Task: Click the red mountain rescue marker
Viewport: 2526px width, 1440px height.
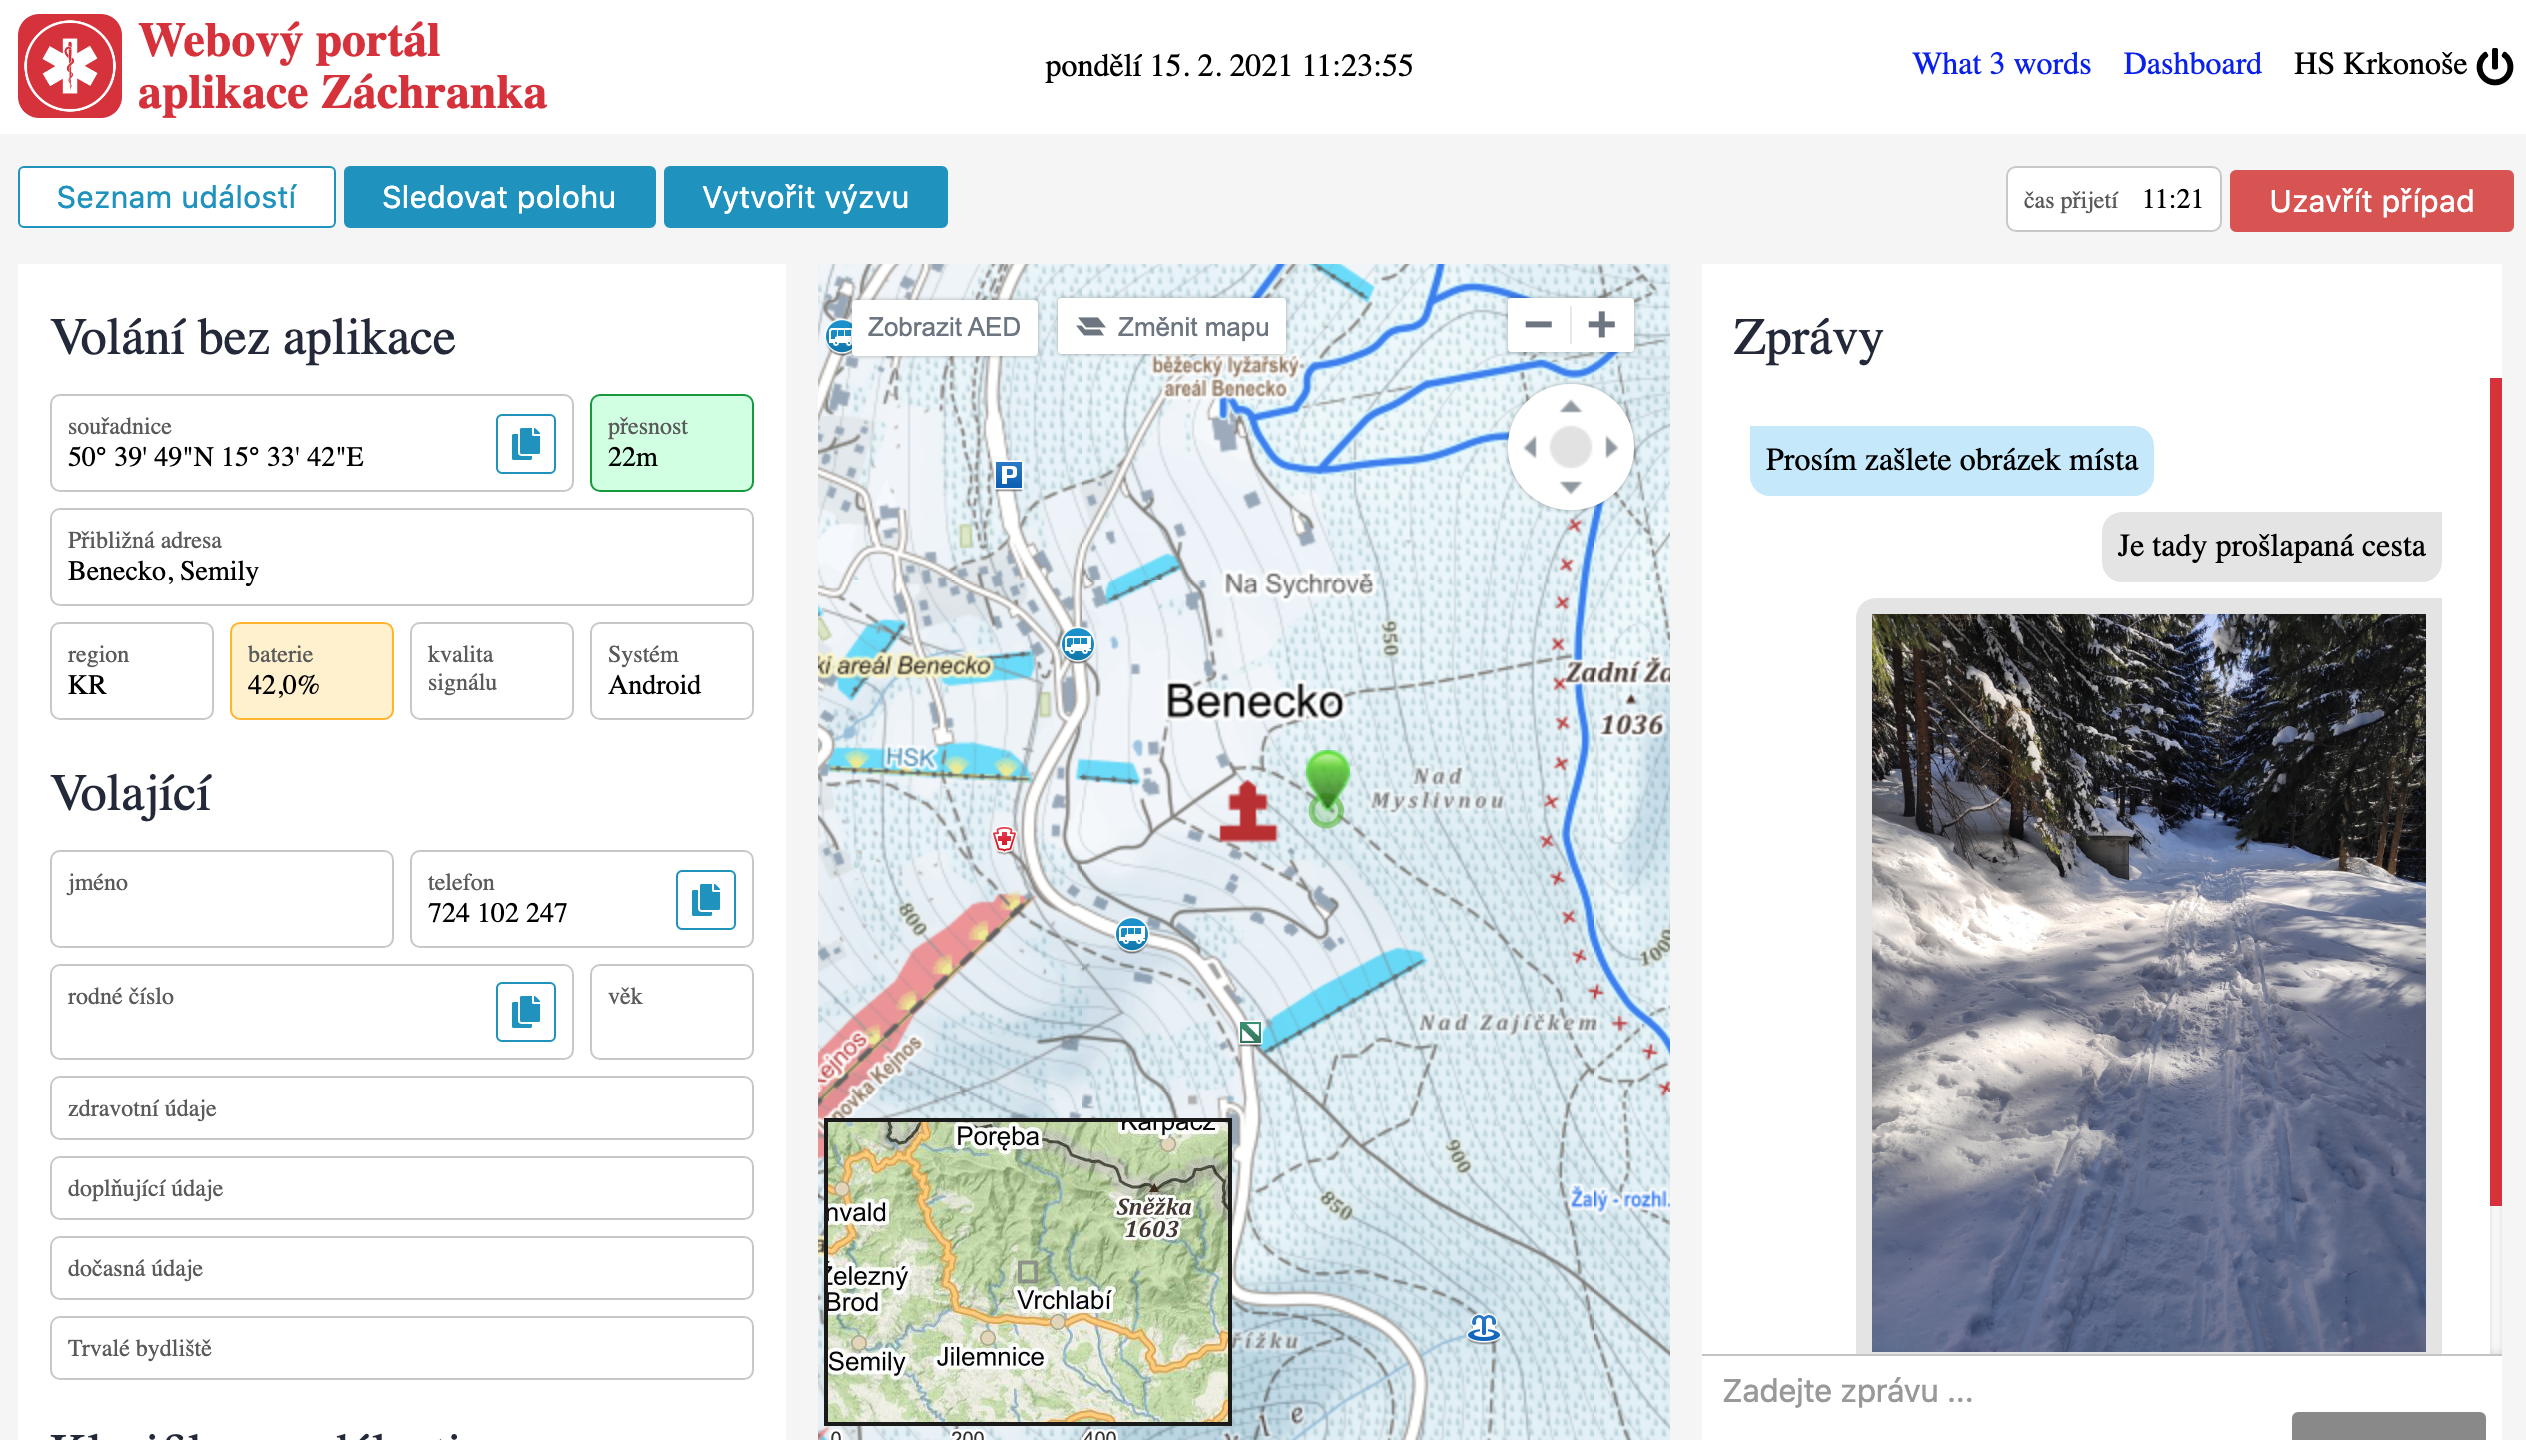Action: [1004, 839]
